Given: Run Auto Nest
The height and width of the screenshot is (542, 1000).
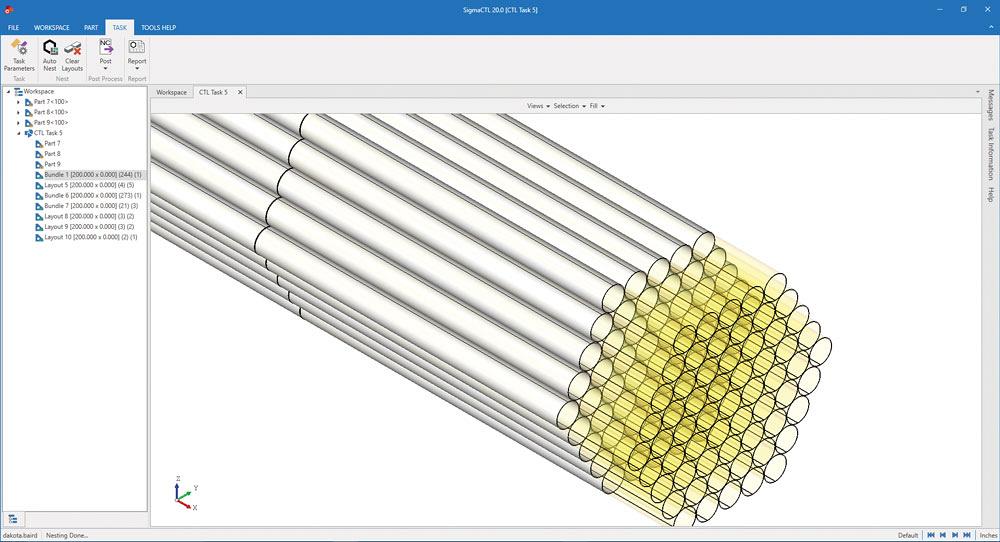Looking at the screenshot, I should tap(50, 54).
